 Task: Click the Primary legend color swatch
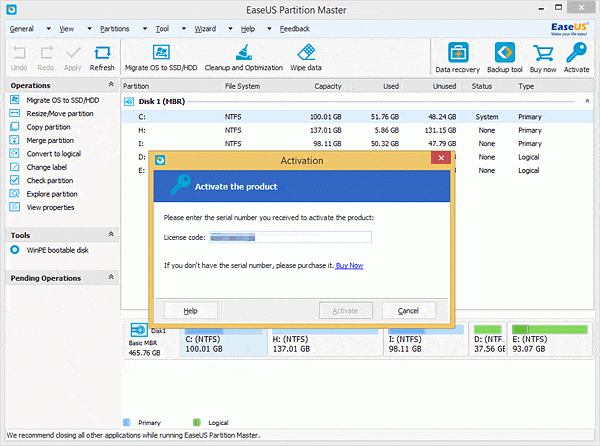[x=127, y=422]
